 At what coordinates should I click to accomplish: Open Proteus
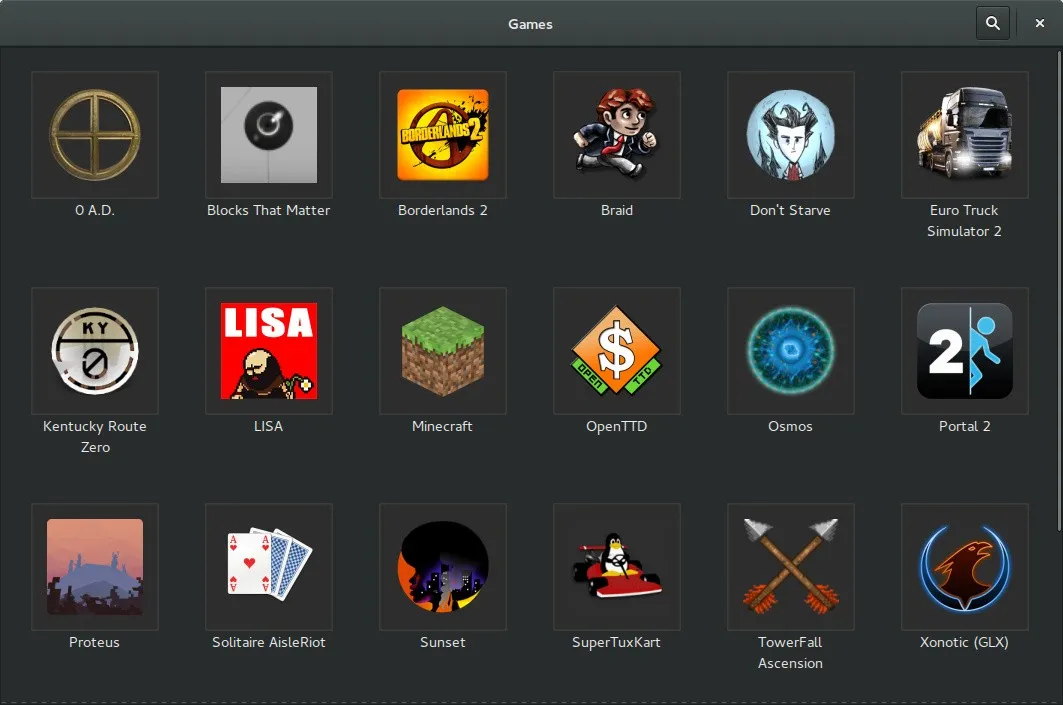(94, 566)
